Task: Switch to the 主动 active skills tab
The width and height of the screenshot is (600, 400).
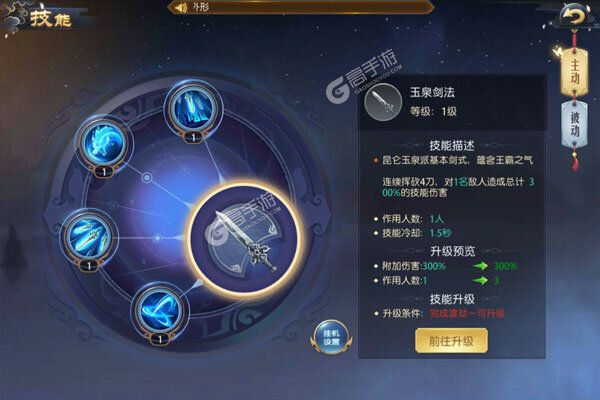Action: (x=574, y=72)
